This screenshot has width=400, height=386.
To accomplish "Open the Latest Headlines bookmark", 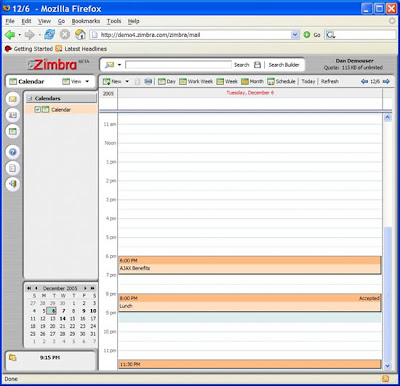I will click(81, 49).
